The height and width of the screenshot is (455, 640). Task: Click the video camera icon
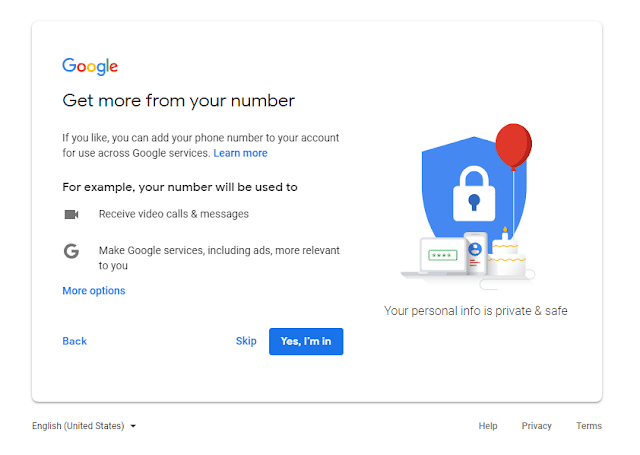[x=71, y=214]
